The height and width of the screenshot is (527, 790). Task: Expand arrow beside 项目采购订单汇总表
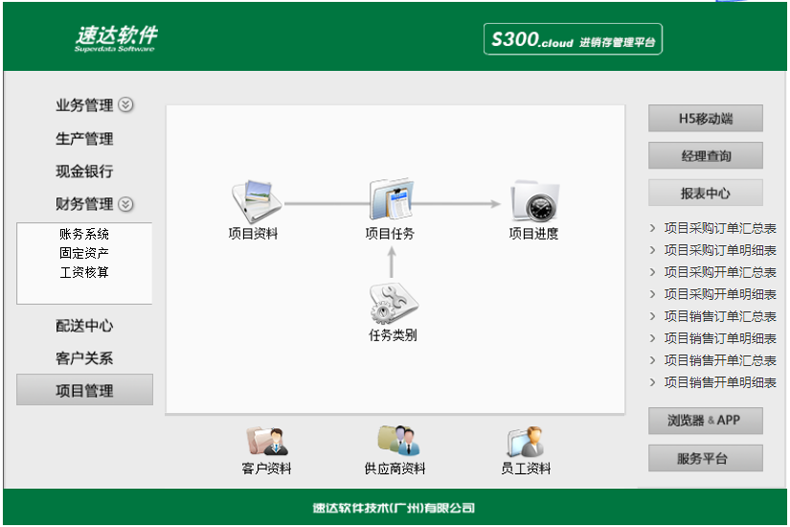(x=652, y=228)
